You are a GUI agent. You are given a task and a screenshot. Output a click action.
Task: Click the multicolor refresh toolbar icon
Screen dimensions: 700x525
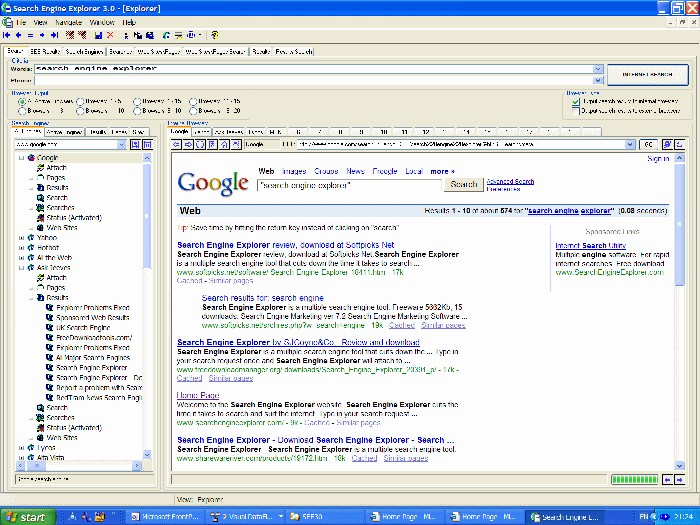click(x=166, y=35)
